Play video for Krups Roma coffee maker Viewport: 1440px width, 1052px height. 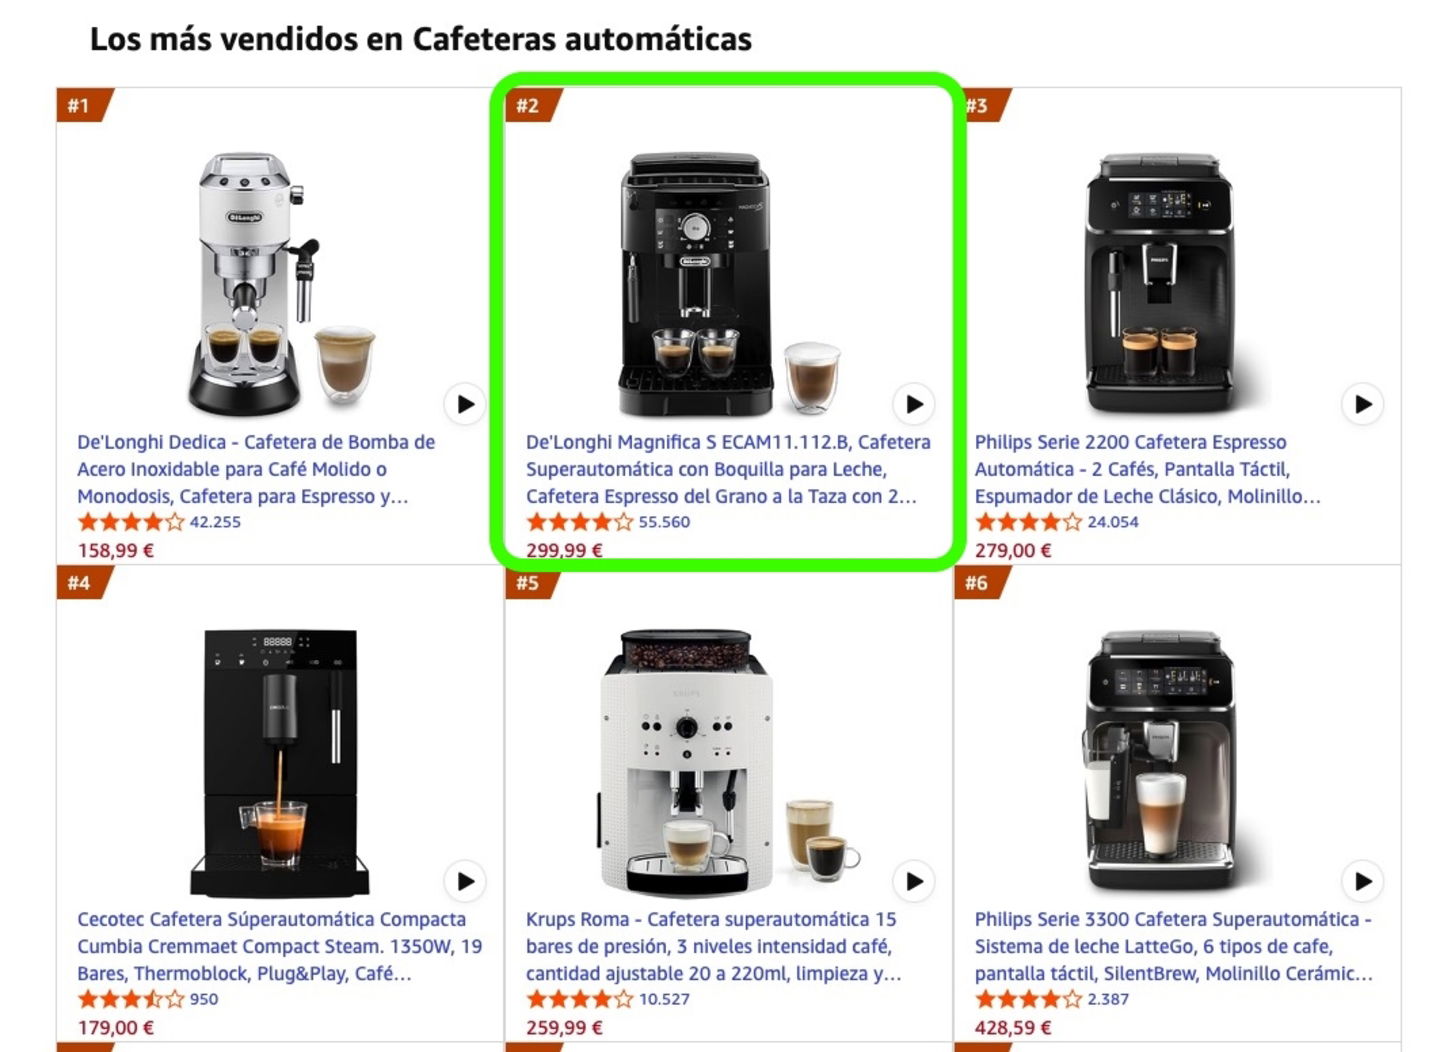click(914, 881)
